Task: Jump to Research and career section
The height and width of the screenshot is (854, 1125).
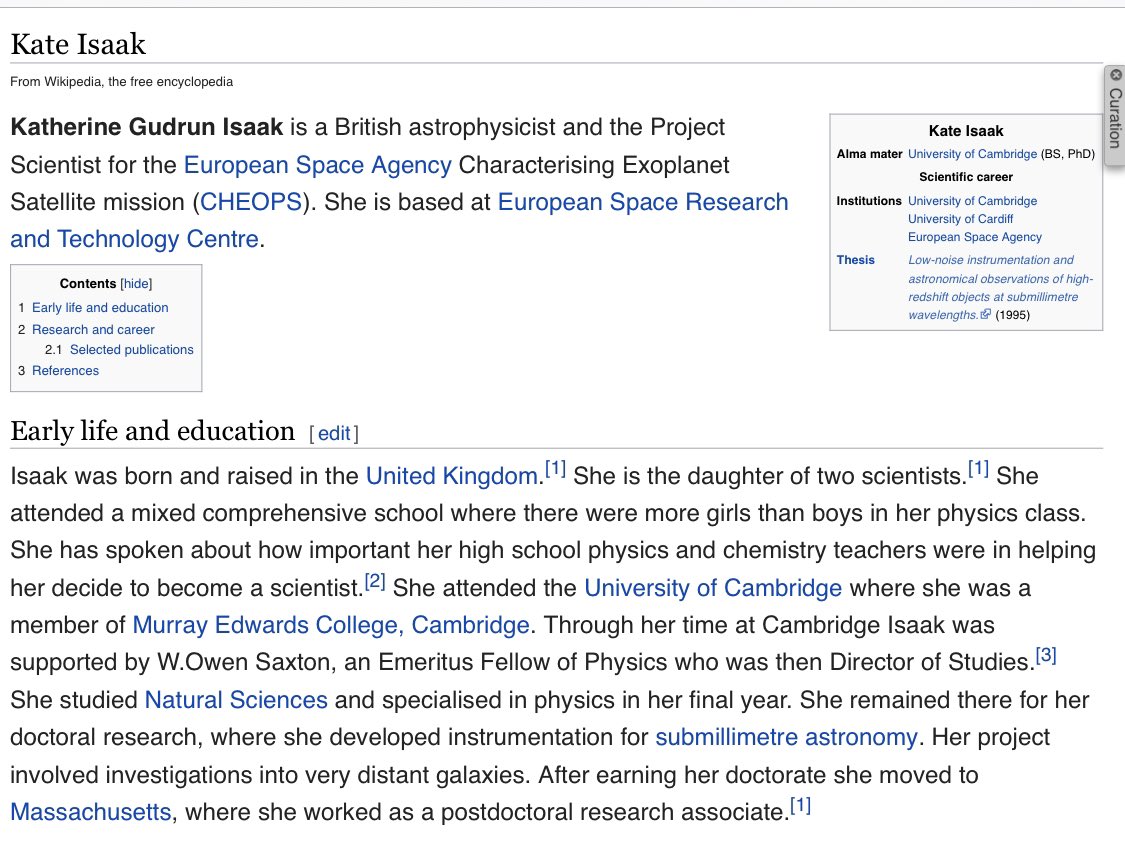Action: [x=93, y=329]
